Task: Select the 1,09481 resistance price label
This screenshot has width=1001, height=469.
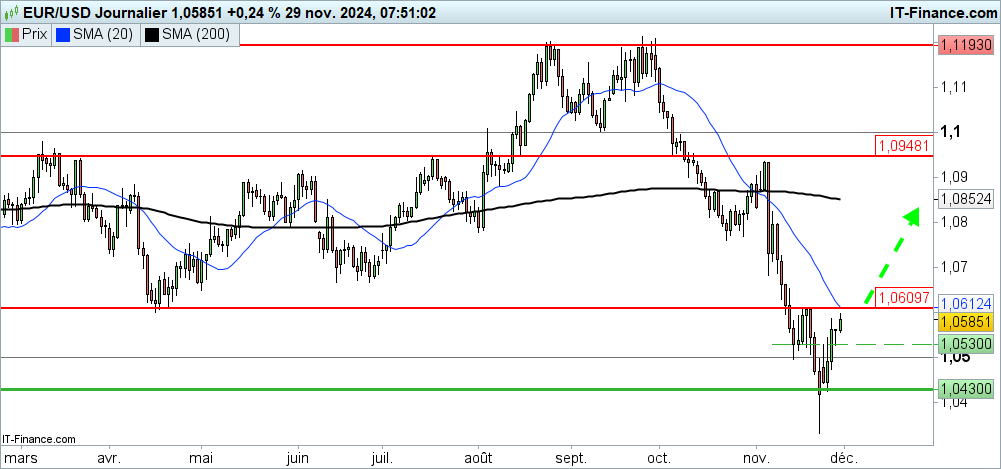Action: [903, 145]
